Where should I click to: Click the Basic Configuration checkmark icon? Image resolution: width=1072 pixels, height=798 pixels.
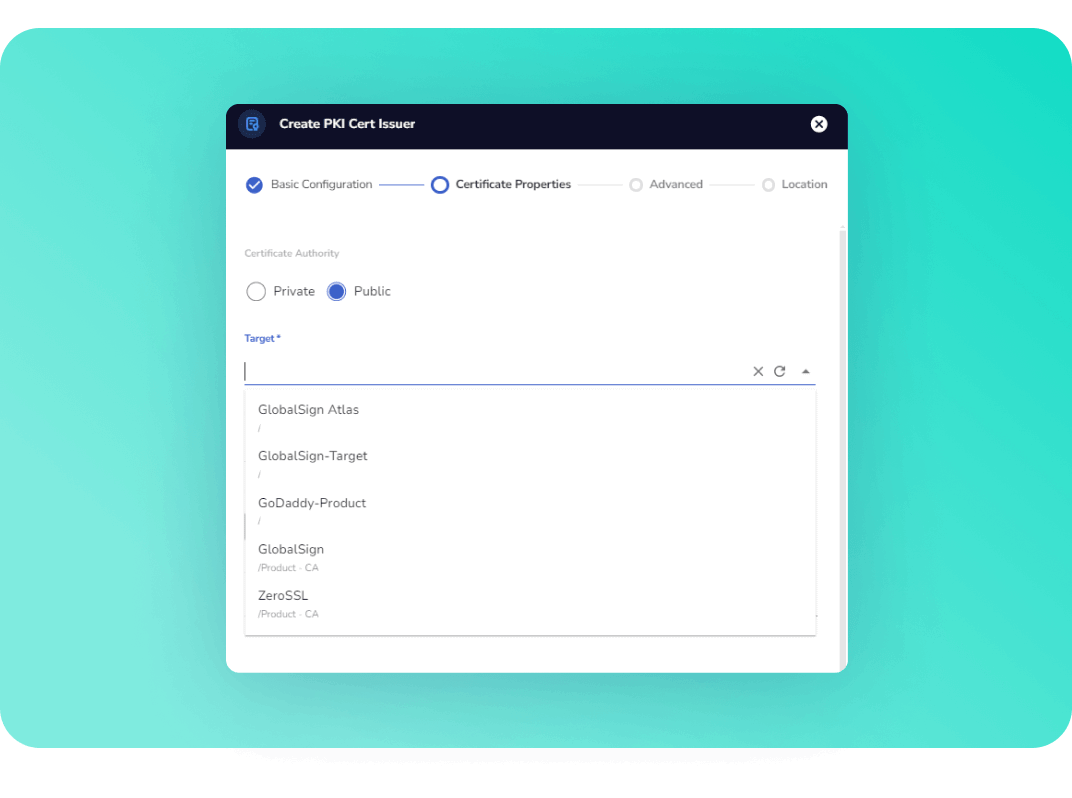[254, 185]
